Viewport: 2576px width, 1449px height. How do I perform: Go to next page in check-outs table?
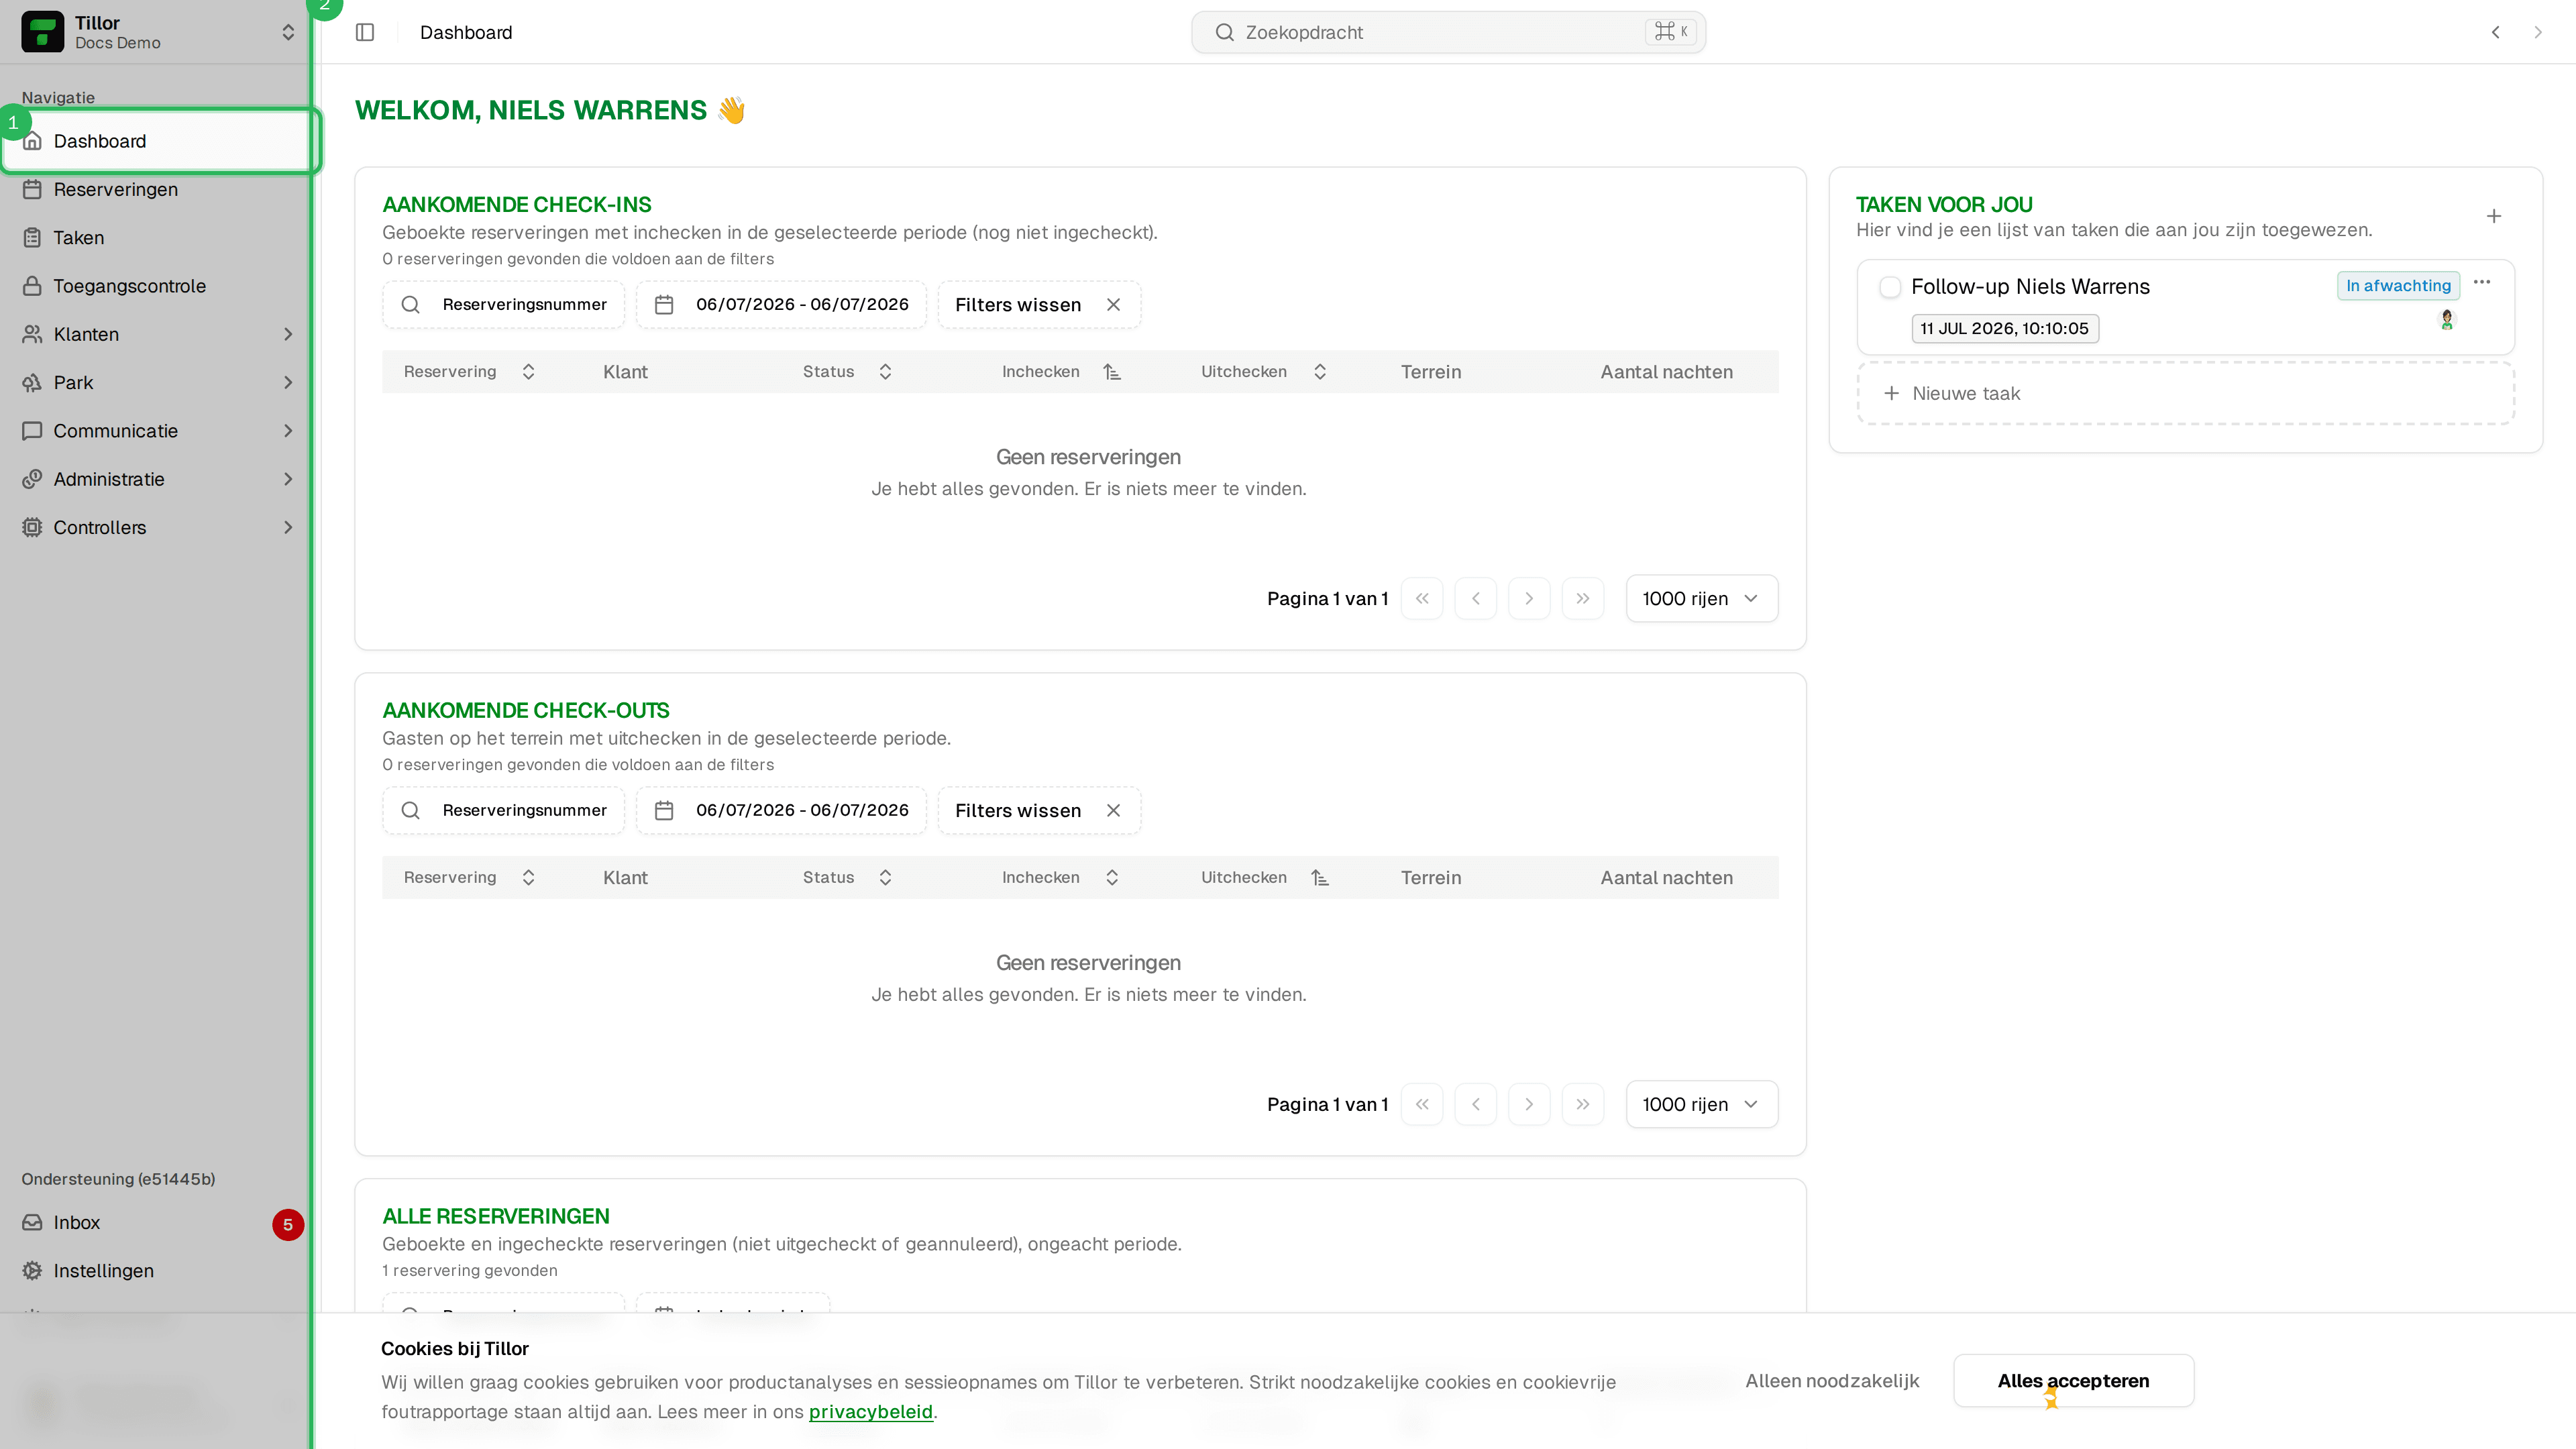point(1529,1104)
